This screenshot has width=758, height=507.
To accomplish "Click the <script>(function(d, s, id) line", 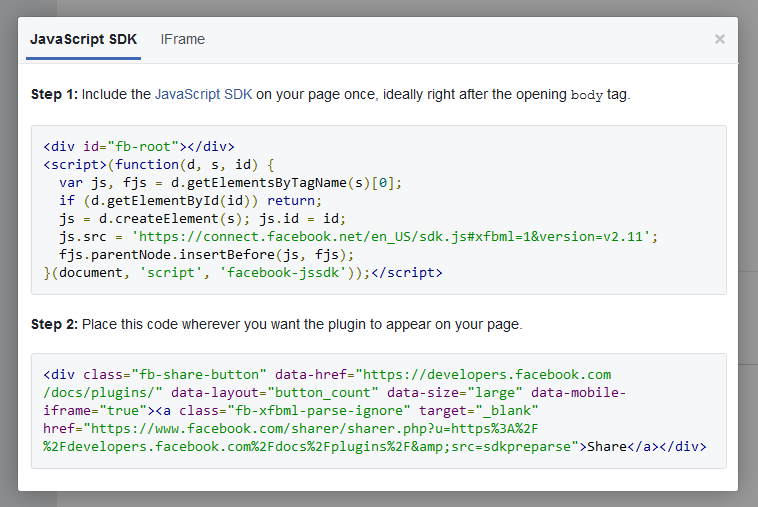I will [x=159, y=165].
